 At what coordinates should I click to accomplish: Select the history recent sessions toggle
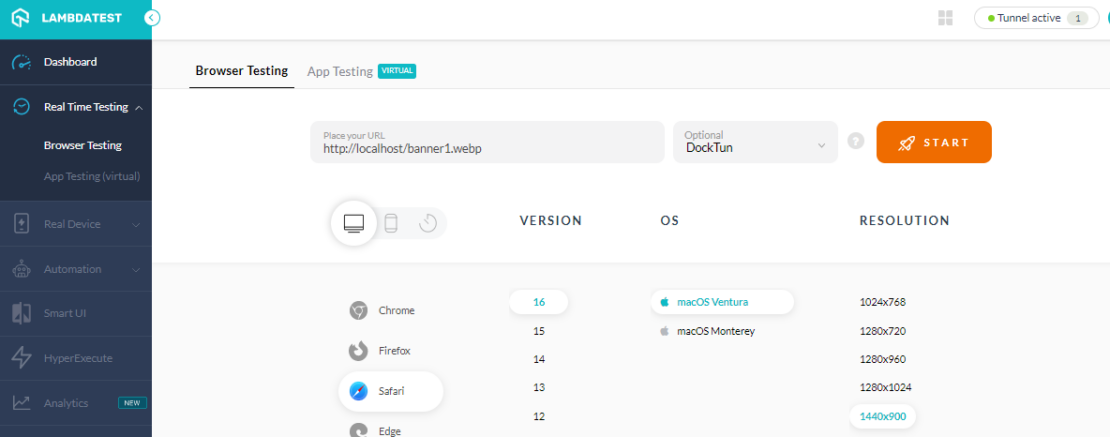coord(428,223)
